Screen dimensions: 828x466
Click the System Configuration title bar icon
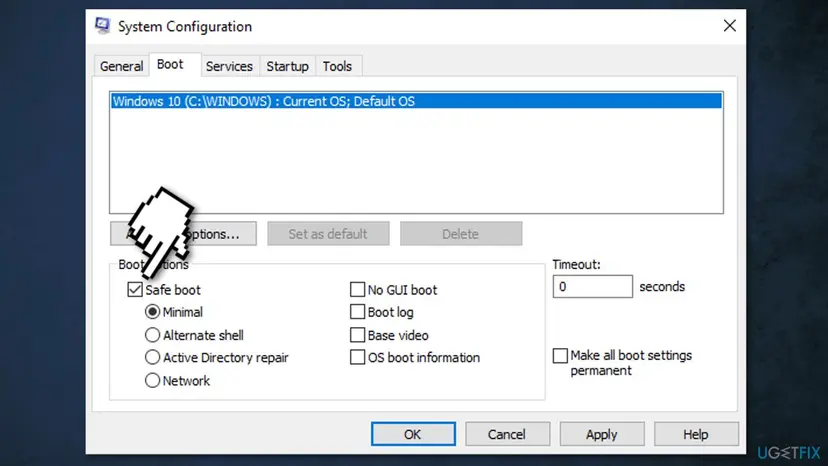pyautogui.click(x=102, y=26)
